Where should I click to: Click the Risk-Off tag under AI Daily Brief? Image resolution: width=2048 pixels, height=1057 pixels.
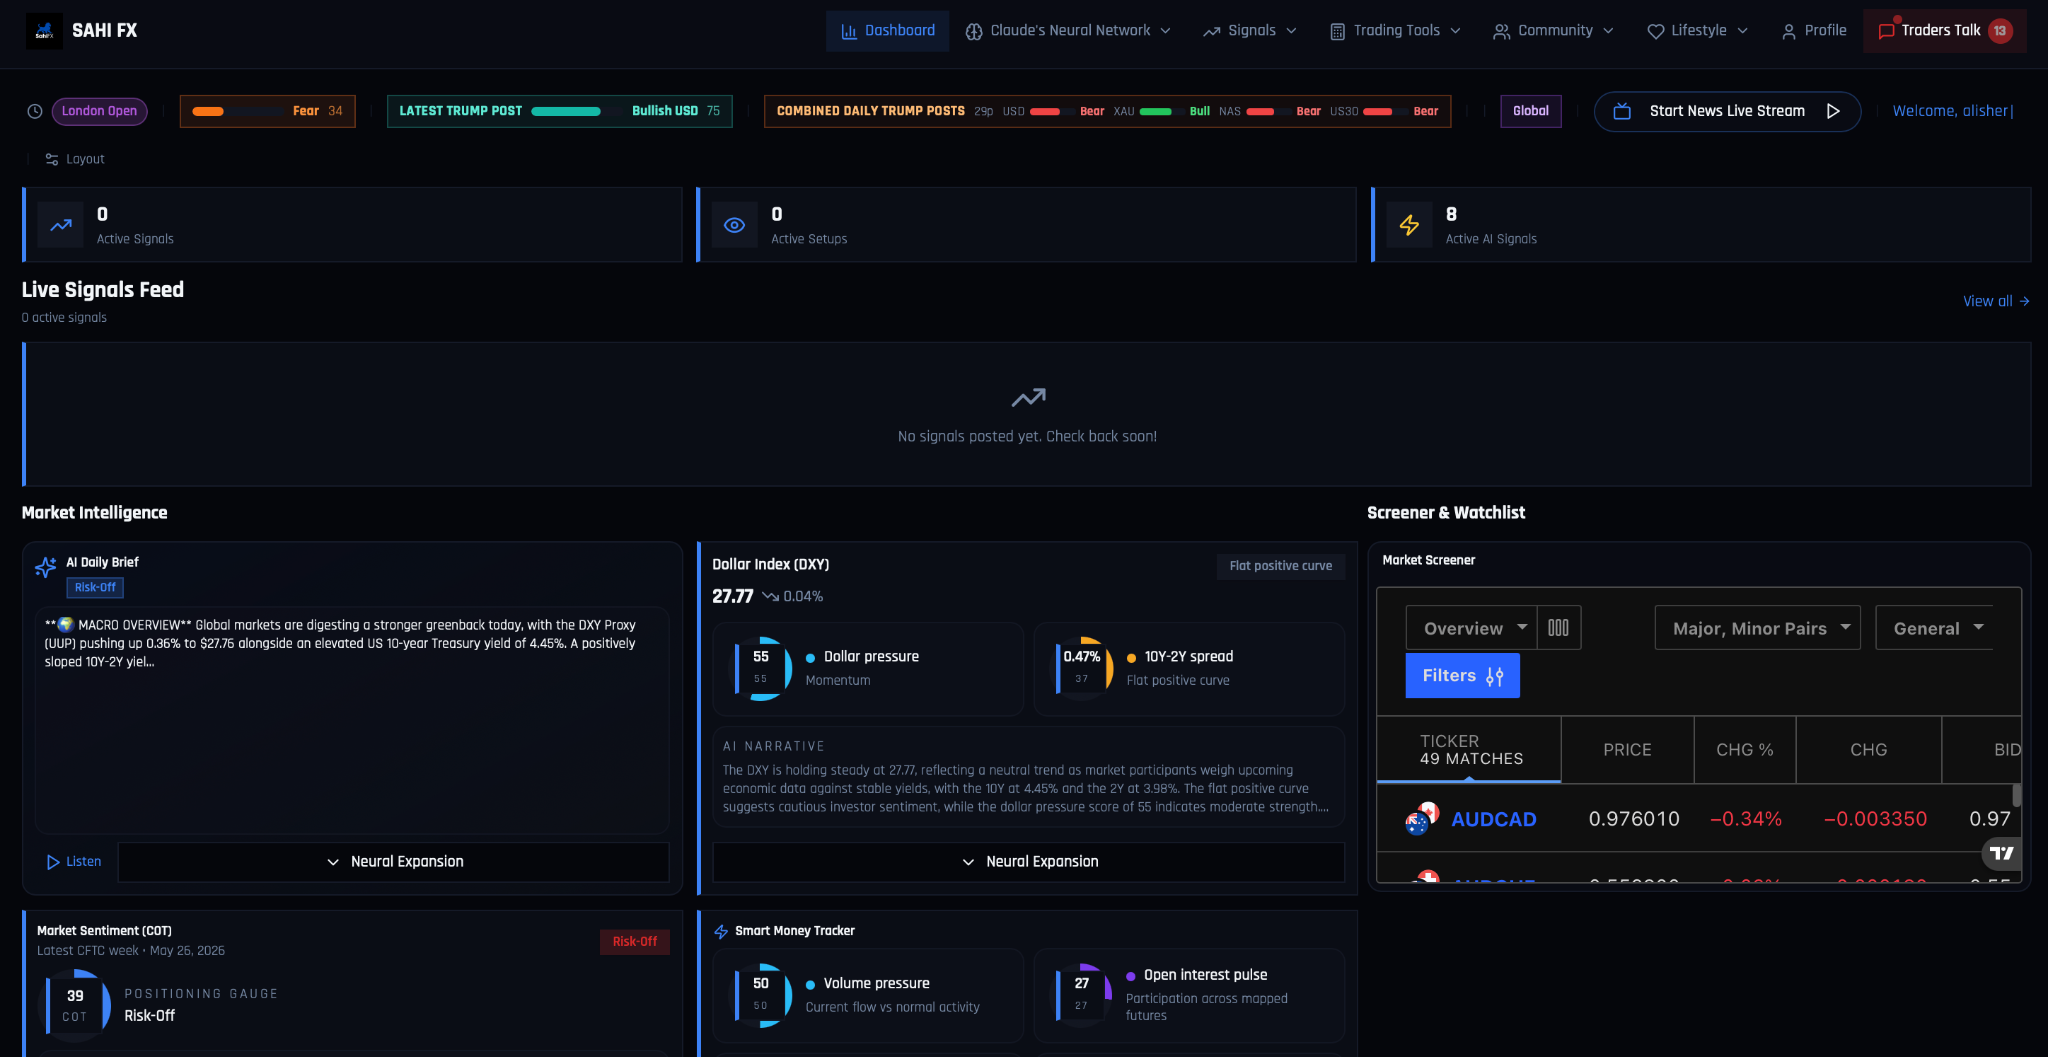click(x=95, y=588)
